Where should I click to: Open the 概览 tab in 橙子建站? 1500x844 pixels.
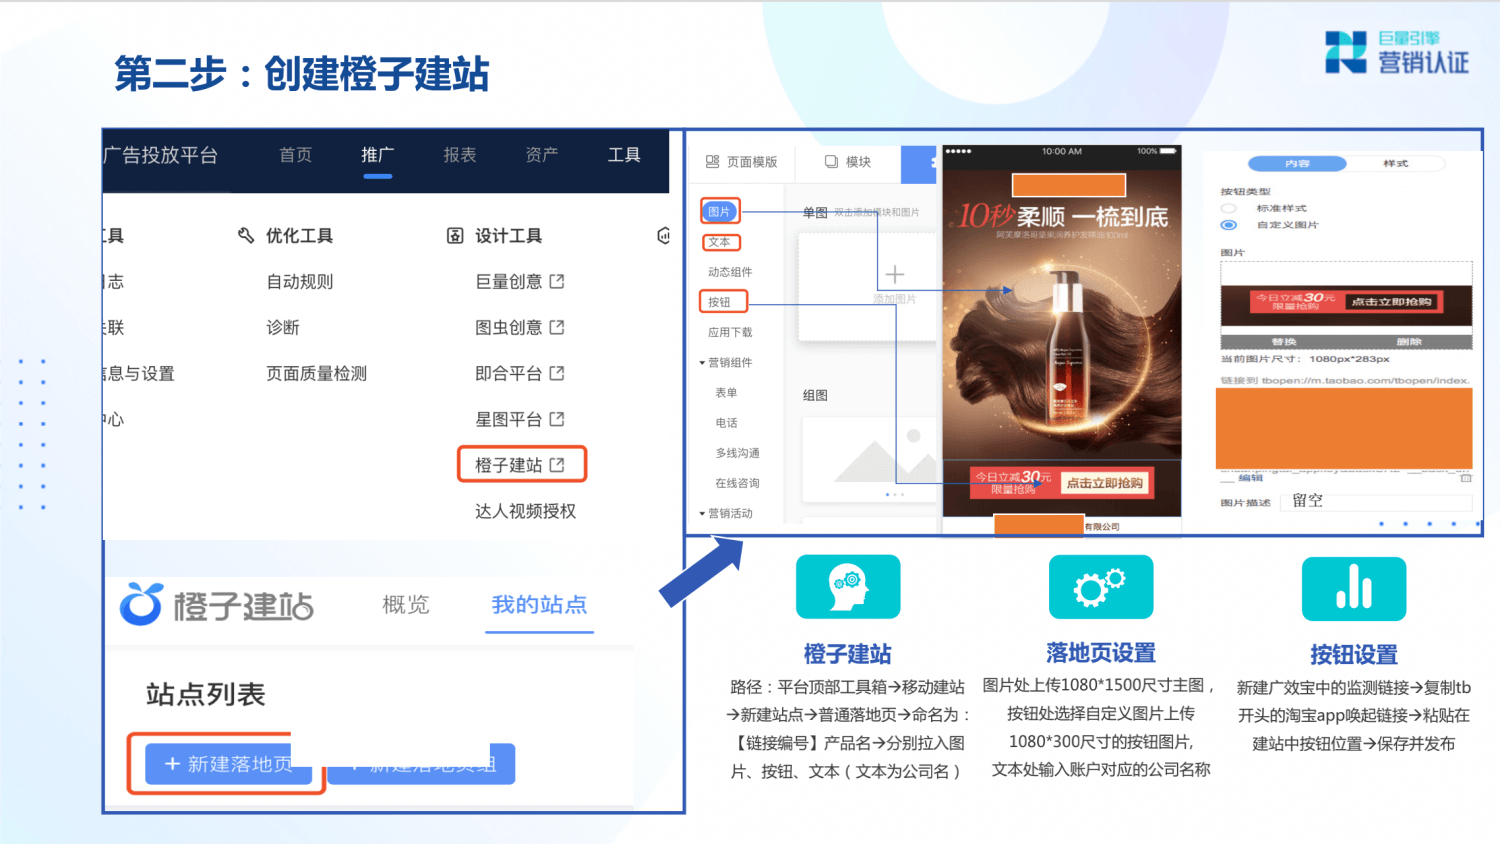tap(406, 604)
